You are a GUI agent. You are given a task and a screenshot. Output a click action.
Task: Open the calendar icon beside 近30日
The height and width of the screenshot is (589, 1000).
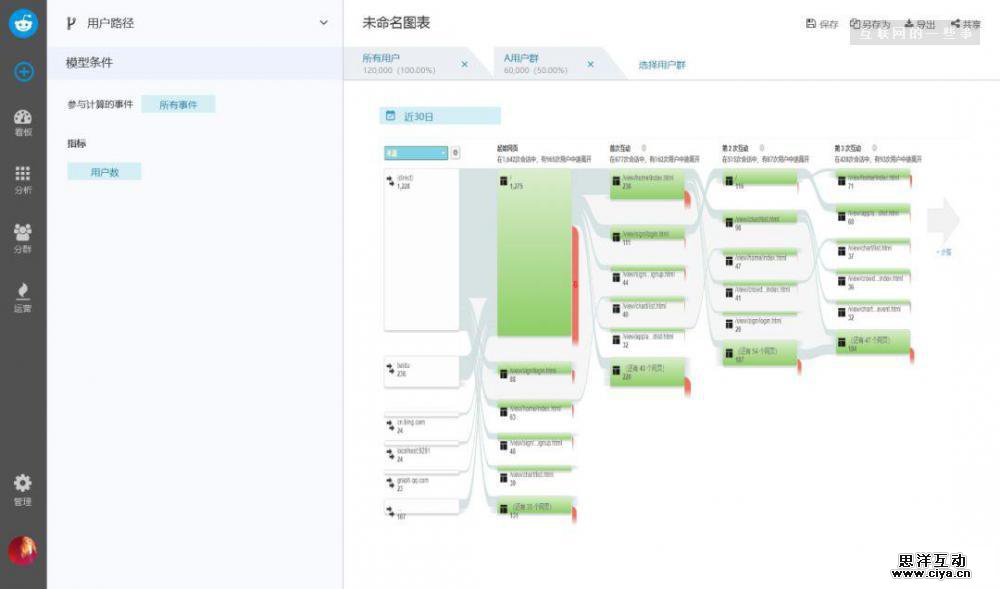tap(390, 115)
